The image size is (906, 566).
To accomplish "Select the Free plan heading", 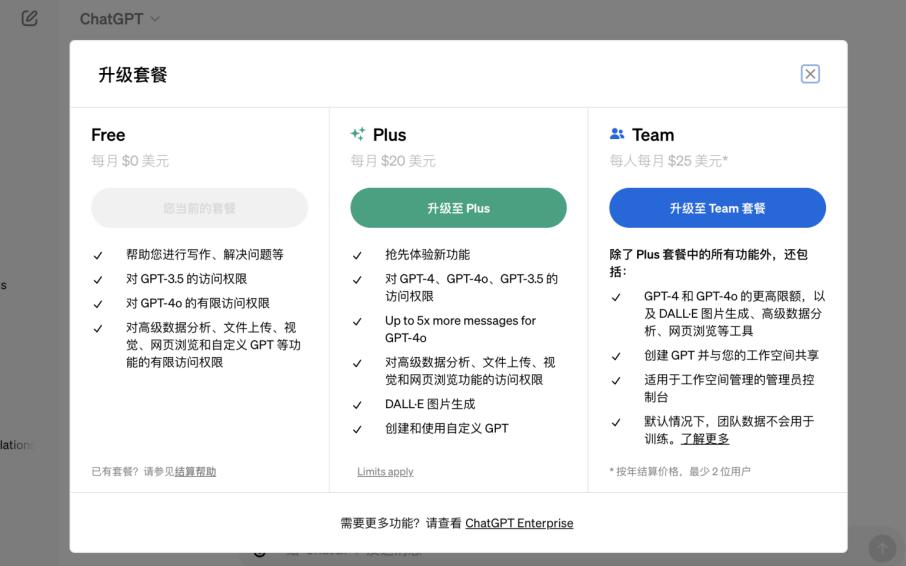I will 108,135.
